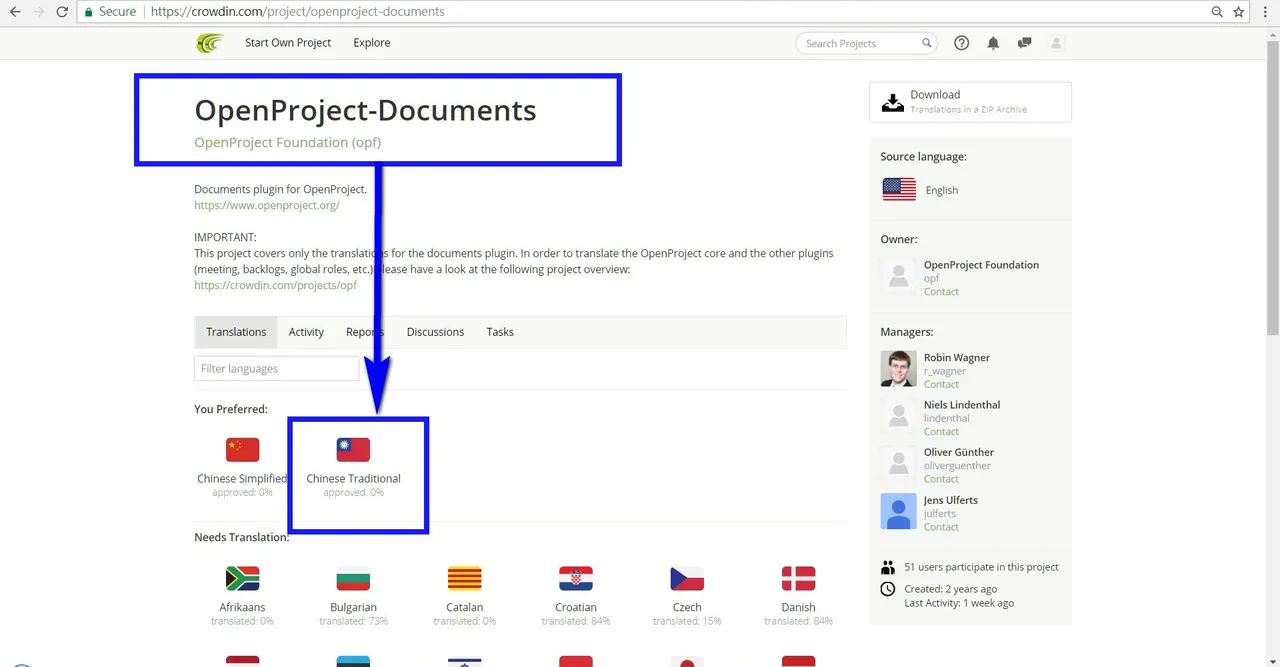Viewport: 1280px width, 667px height.
Task: Click the Danish language name
Action: pos(798,607)
